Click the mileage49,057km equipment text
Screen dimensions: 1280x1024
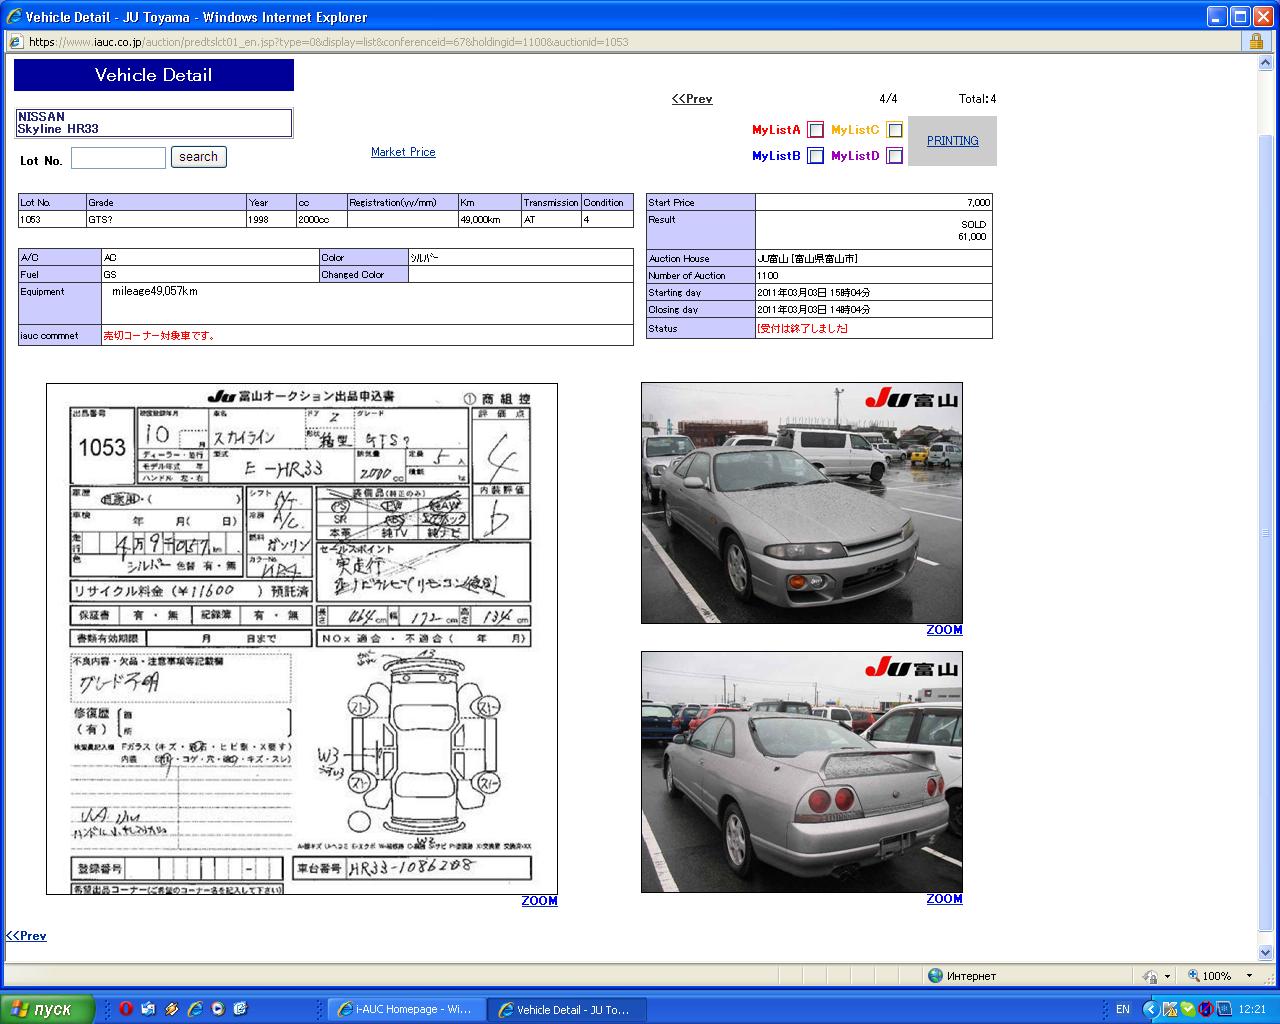click(155, 292)
